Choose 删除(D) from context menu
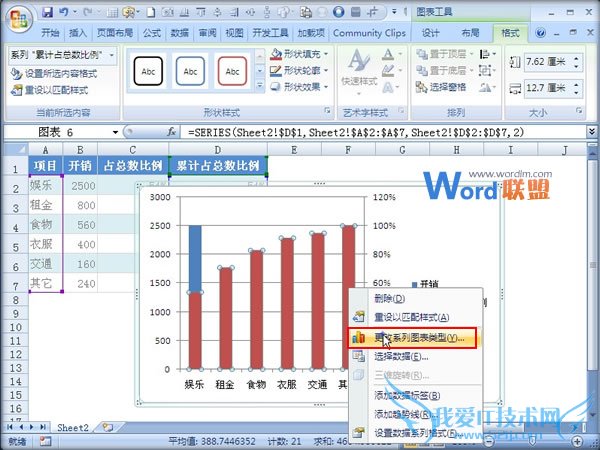Viewport: 600px width, 450px height. click(x=415, y=298)
